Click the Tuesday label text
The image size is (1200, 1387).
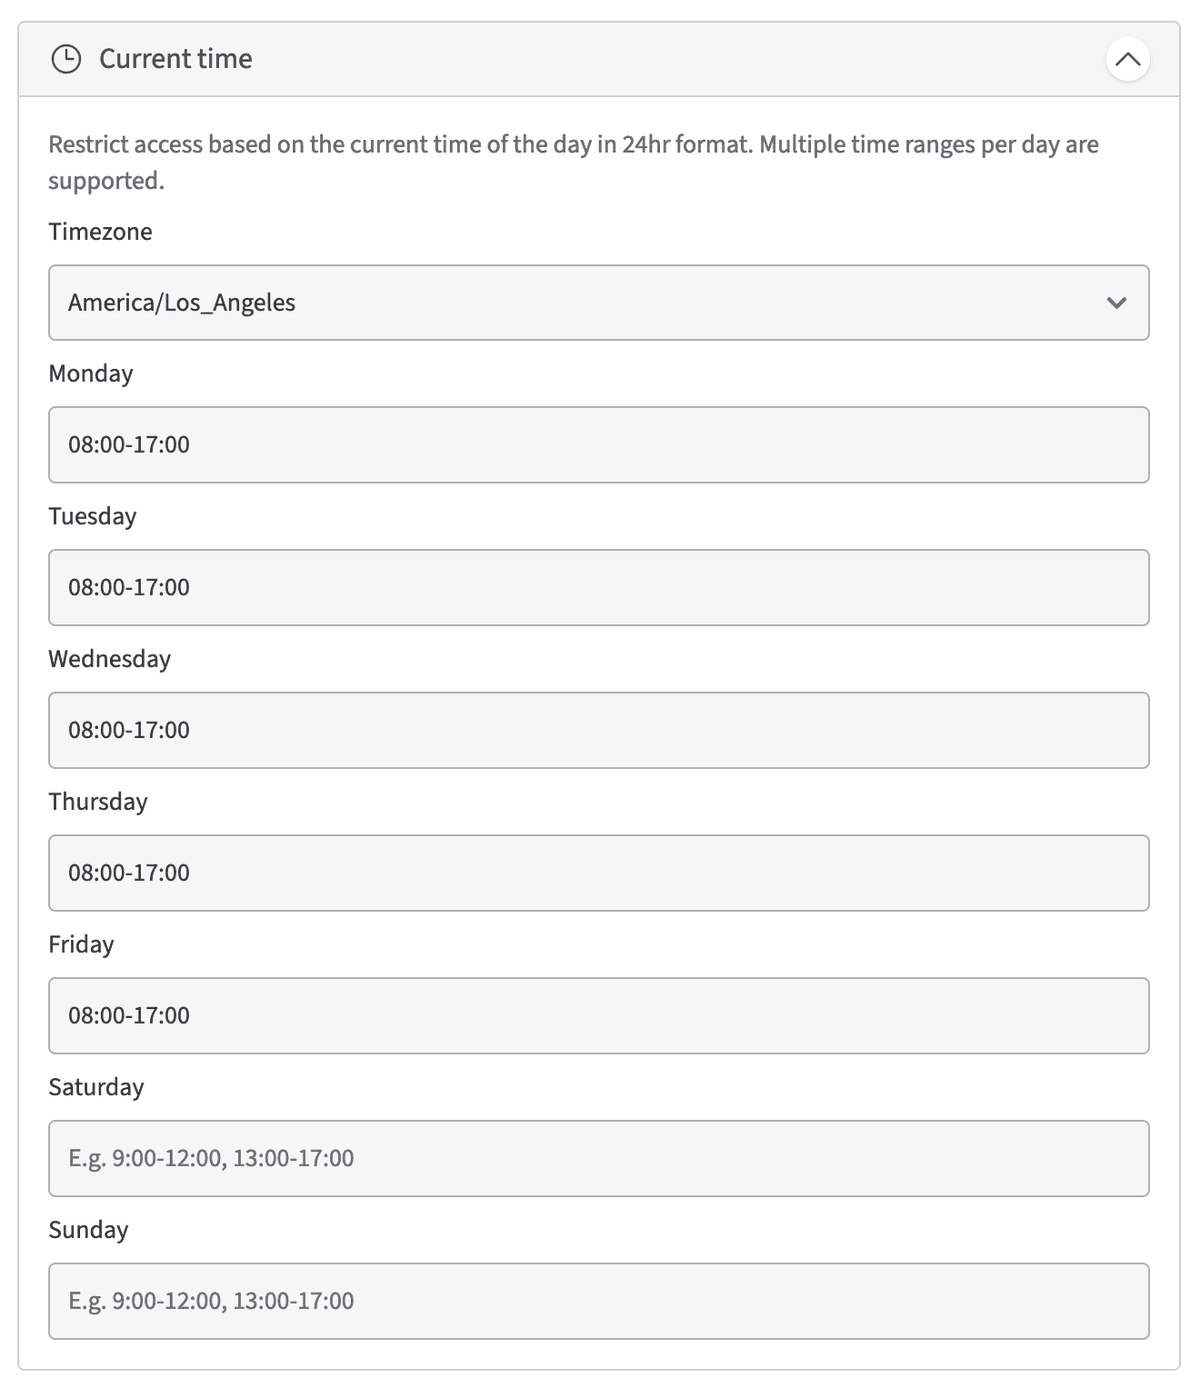[x=92, y=516]
